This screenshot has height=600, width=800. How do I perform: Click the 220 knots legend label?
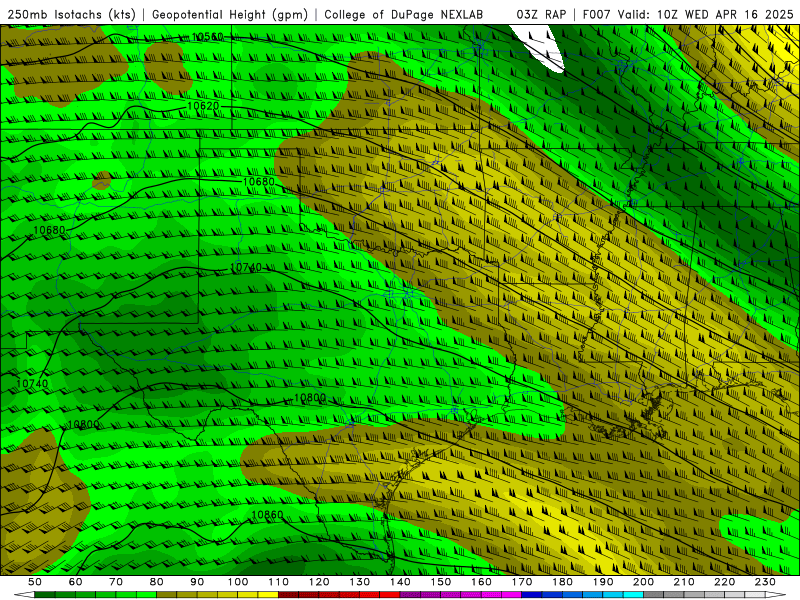coord(724,582)
